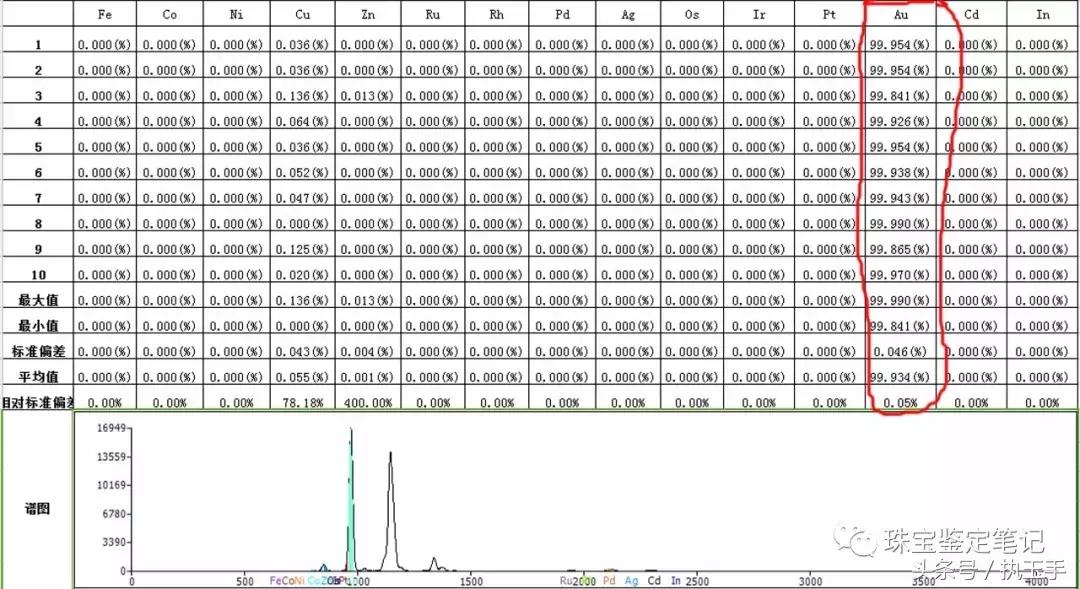Select the 相对标准偏差 row label

pyautogui.click(x=38, y=402)
